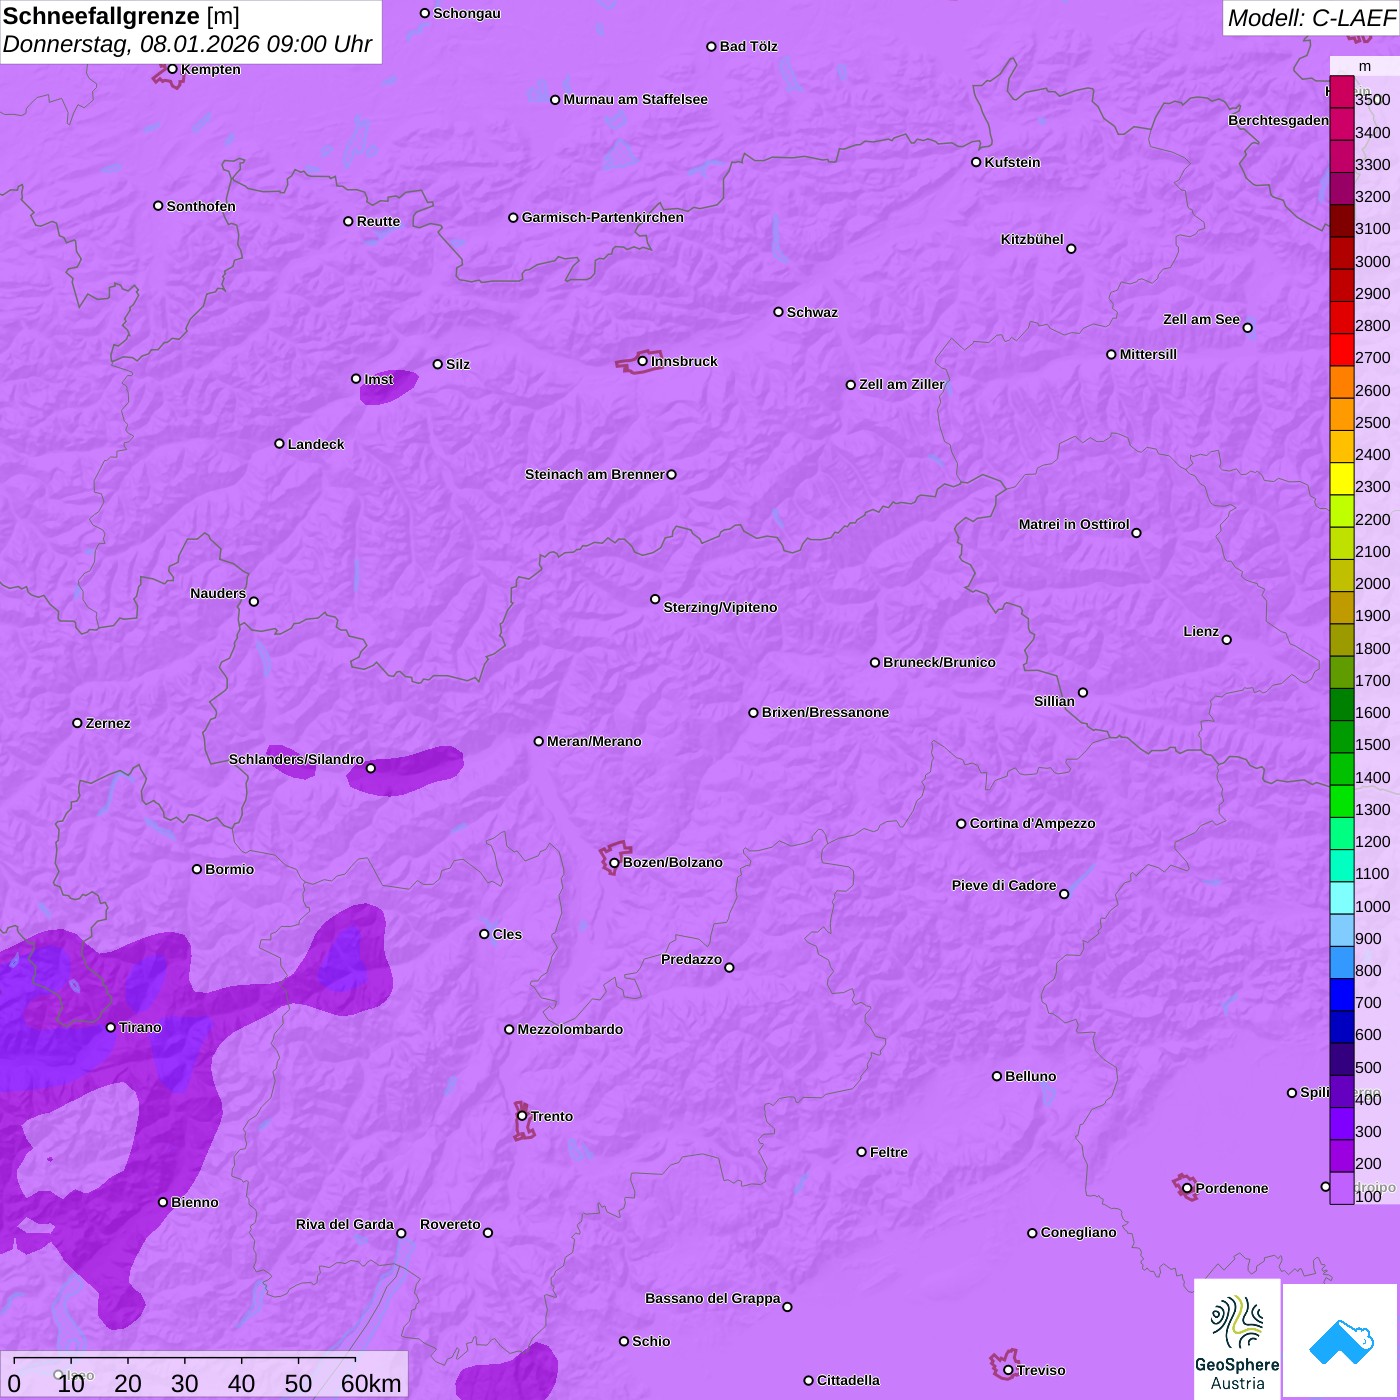Click the Kitzbühel location dot
The width and height of the screenshot is (1400, 1400).
[1071, 249]
